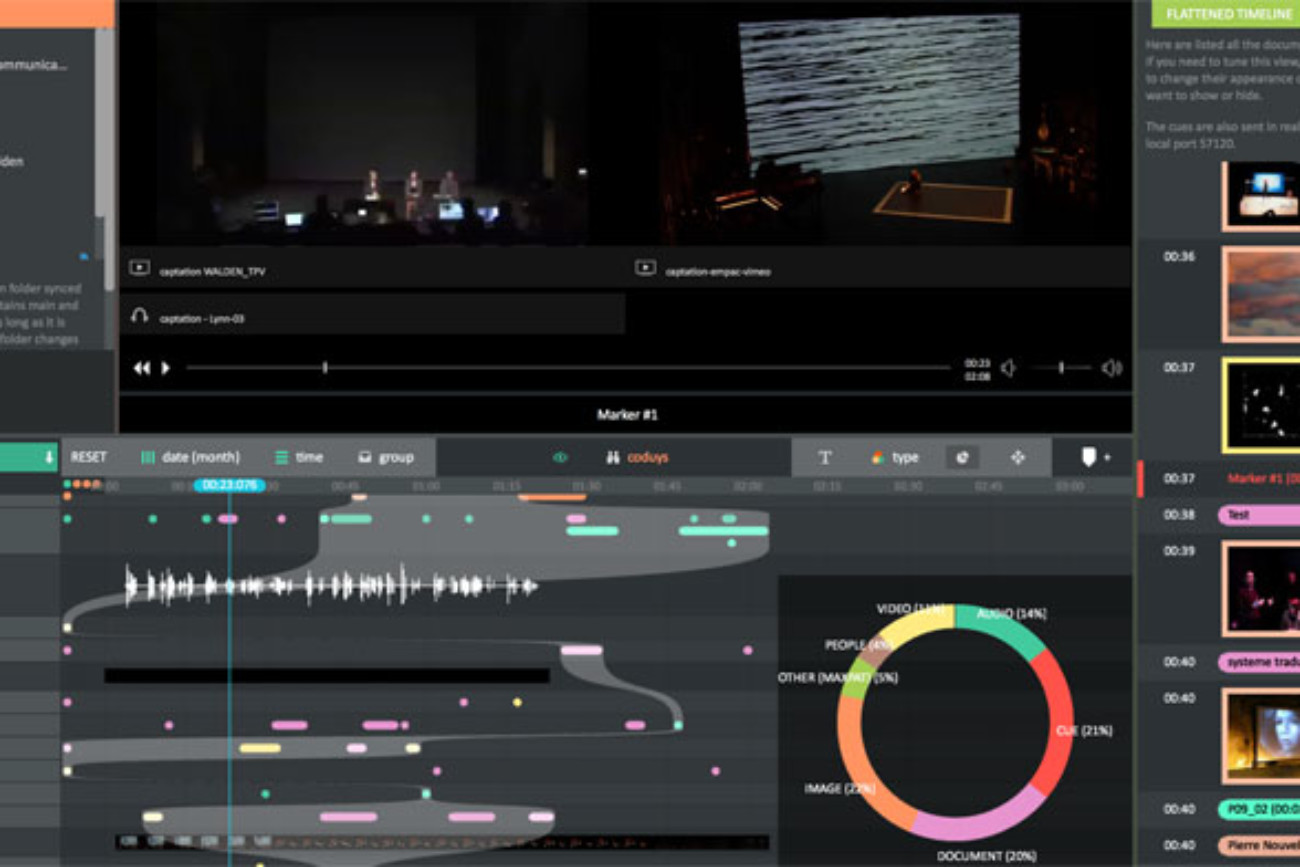1300x867 pixels.
Task: Click the RESET button
Action: (88, 458)
